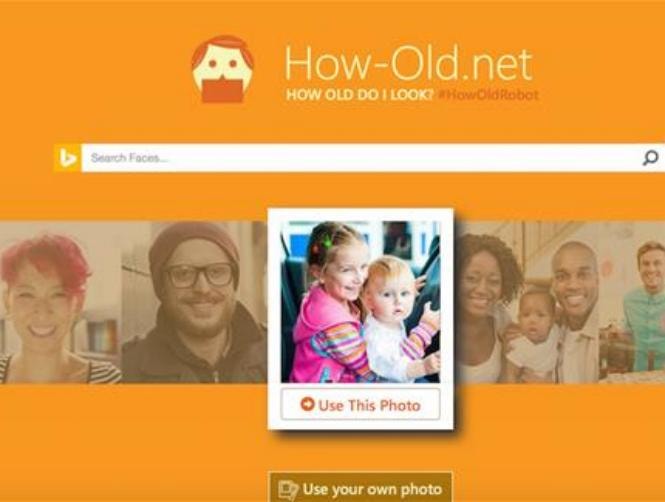Click the magnifying glass search icon

pyautogui.click(x=651, y=158)
